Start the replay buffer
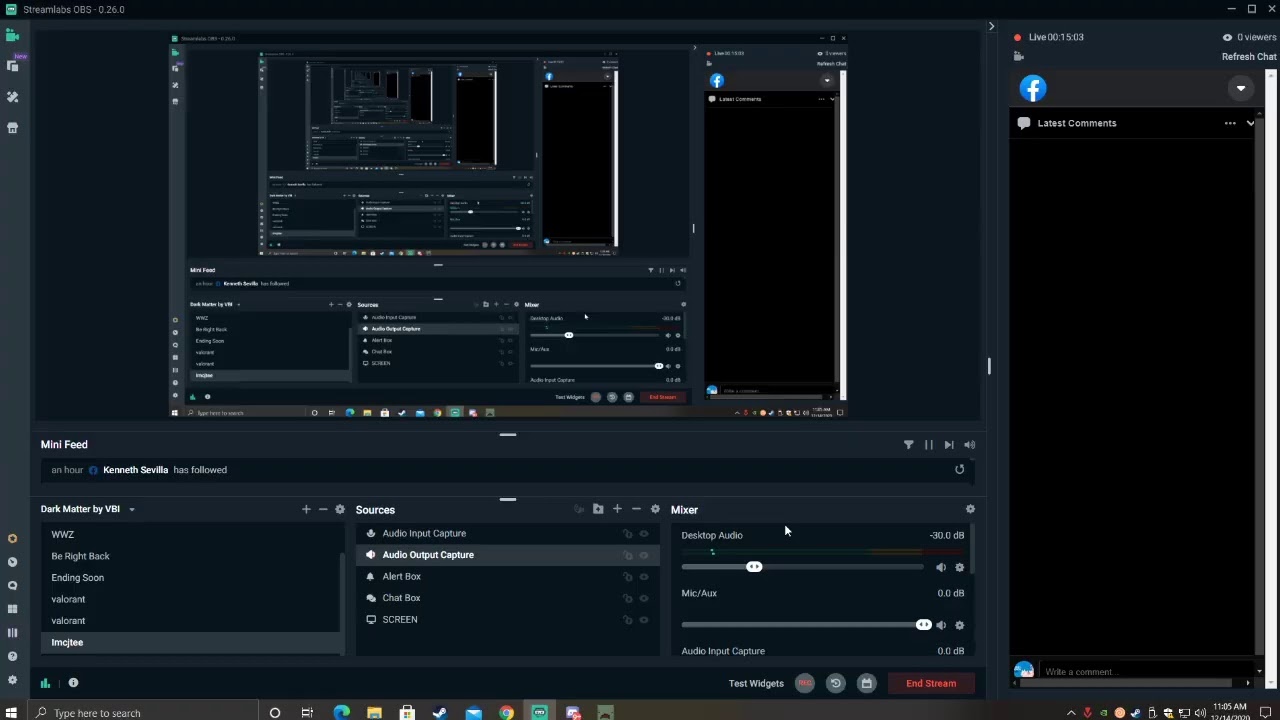This screenshot has height=720, width=1280. pos(835,683)
